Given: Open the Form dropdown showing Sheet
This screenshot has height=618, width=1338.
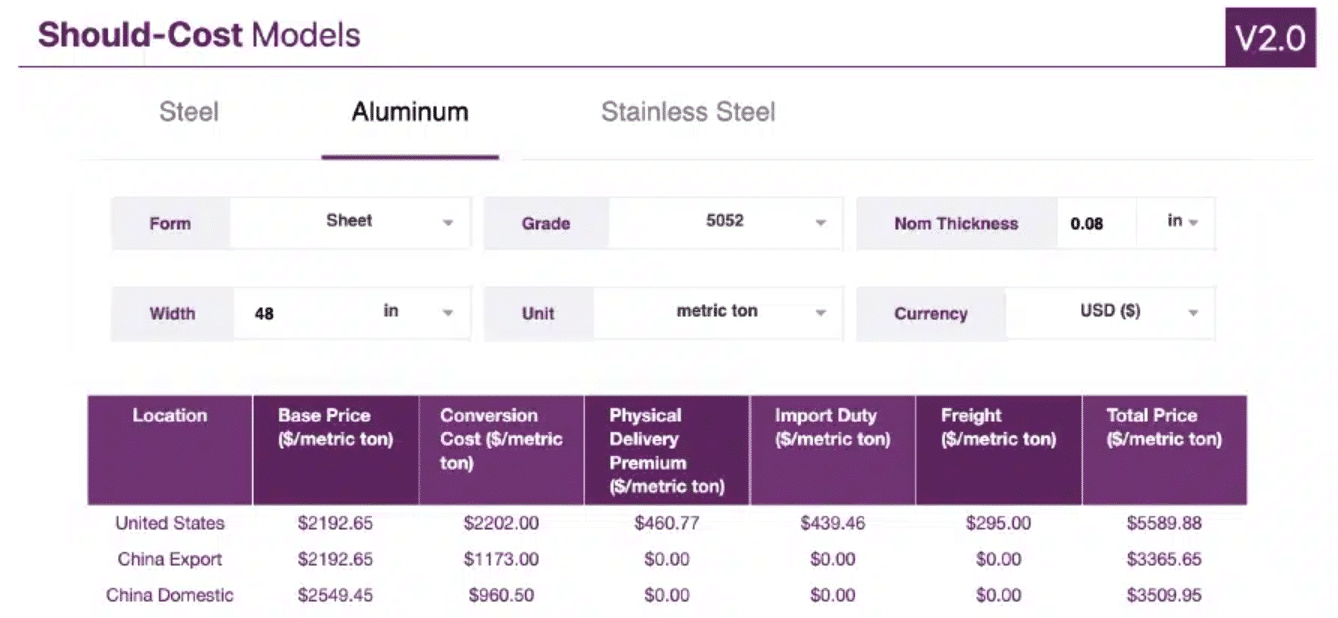Looking at the screenshot, I should [350, 222].
